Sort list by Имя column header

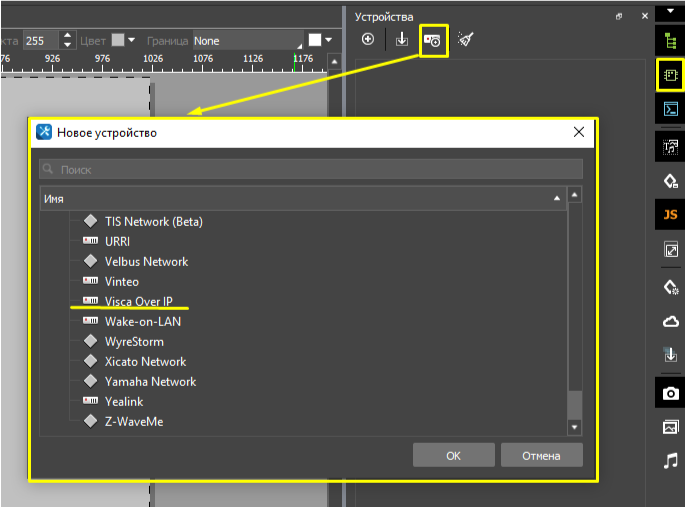[300, 199]
